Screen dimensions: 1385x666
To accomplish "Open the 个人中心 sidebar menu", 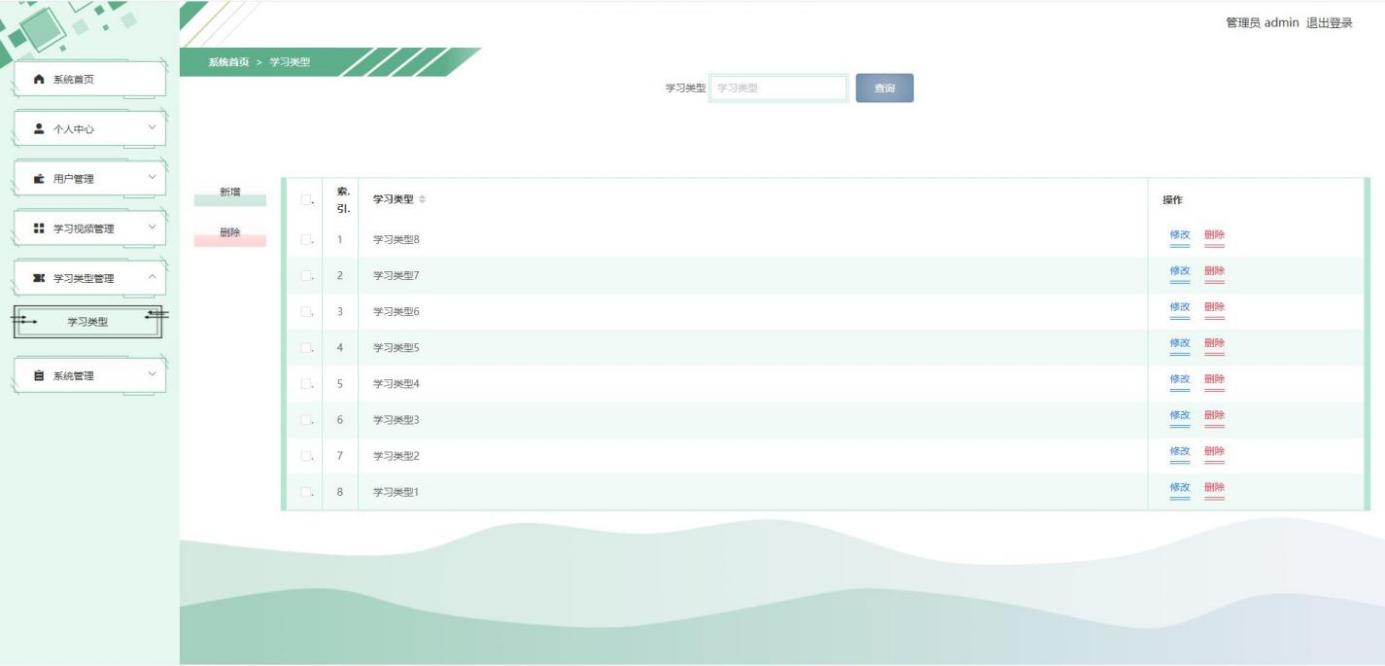I will [90, 129].
